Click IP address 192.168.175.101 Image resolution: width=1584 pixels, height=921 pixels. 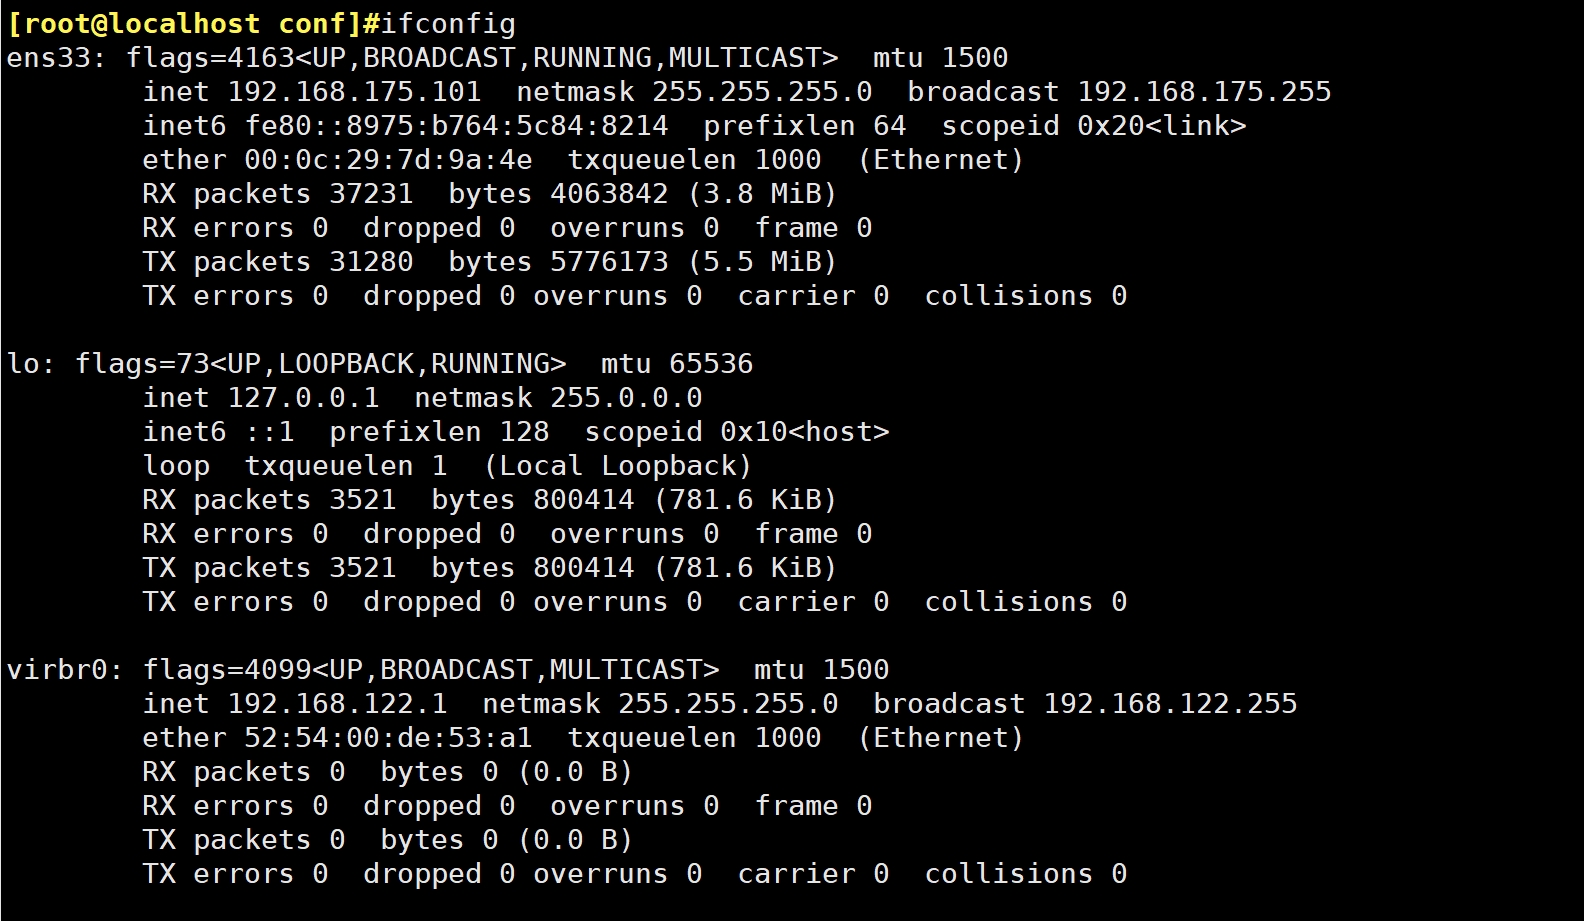coord(354,92)
